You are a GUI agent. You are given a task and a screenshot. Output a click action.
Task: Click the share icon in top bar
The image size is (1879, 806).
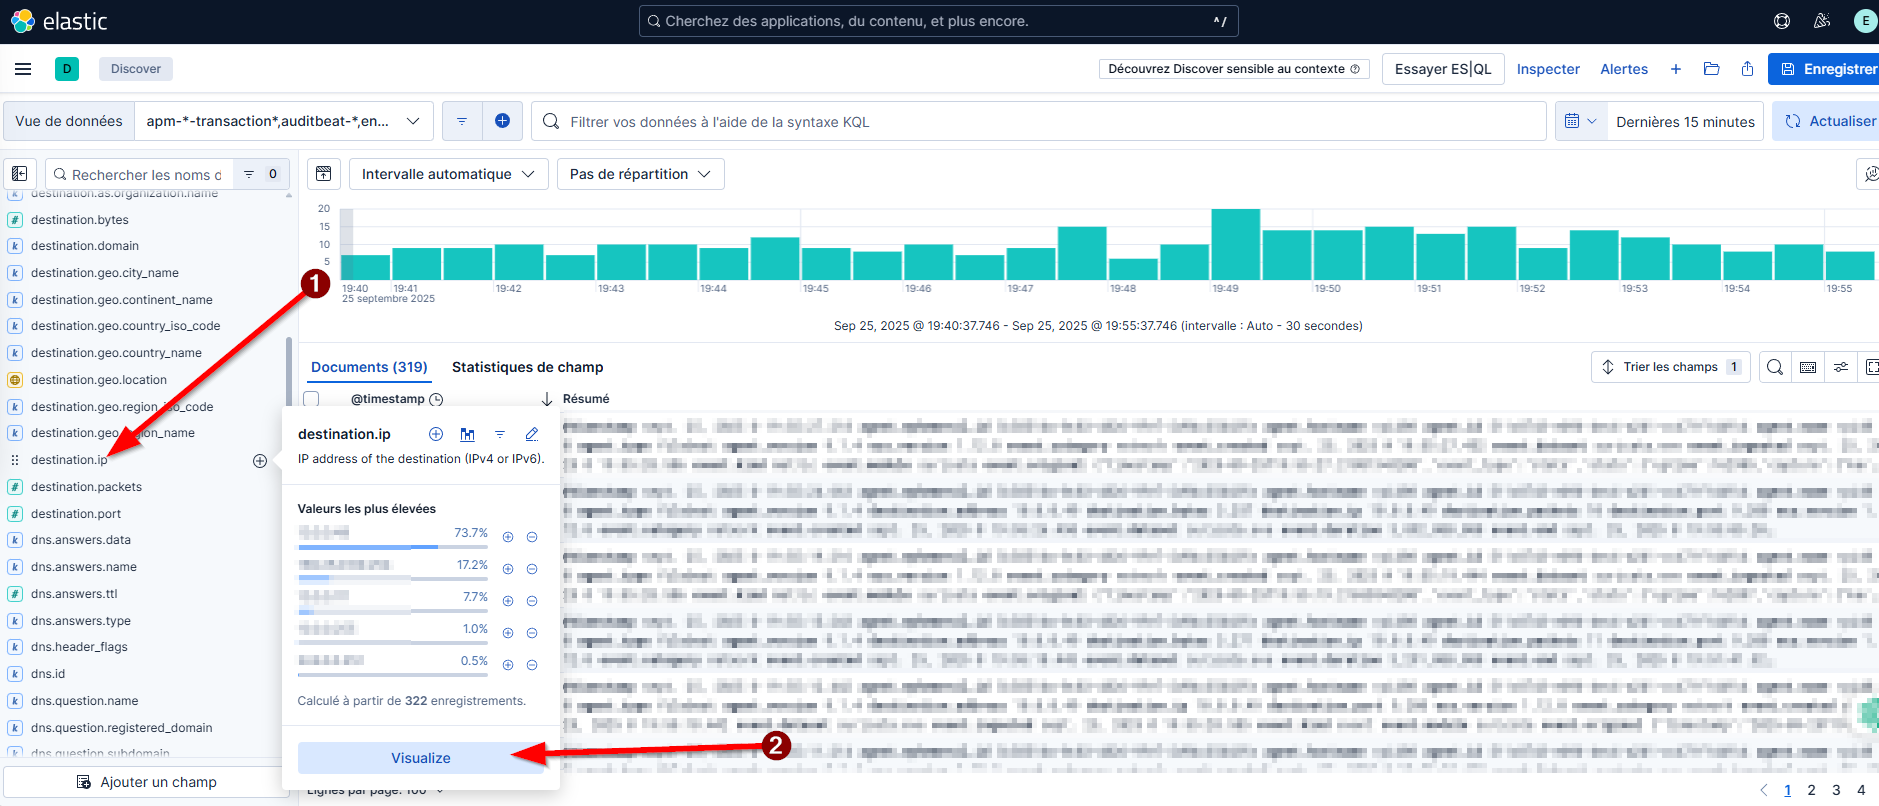coord(1747,69)
